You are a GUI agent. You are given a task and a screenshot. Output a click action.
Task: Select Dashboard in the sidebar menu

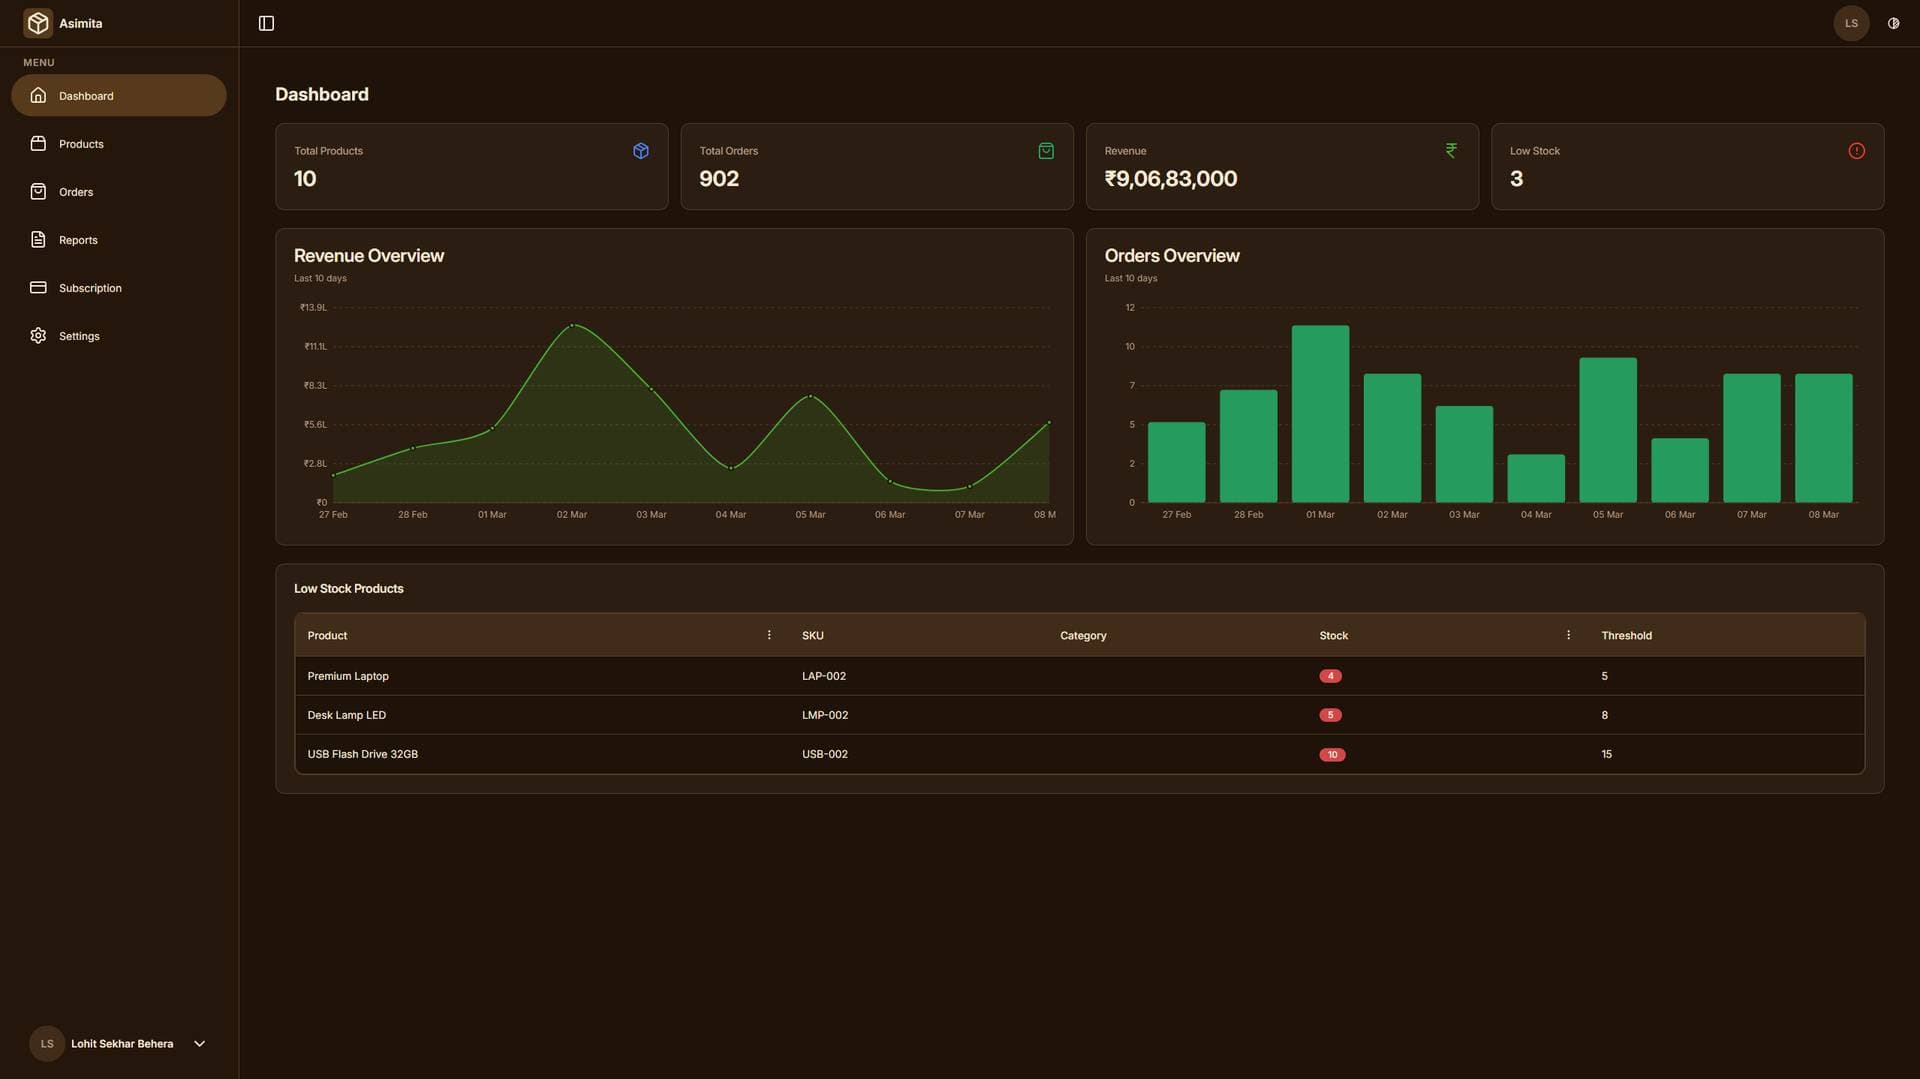86,95
